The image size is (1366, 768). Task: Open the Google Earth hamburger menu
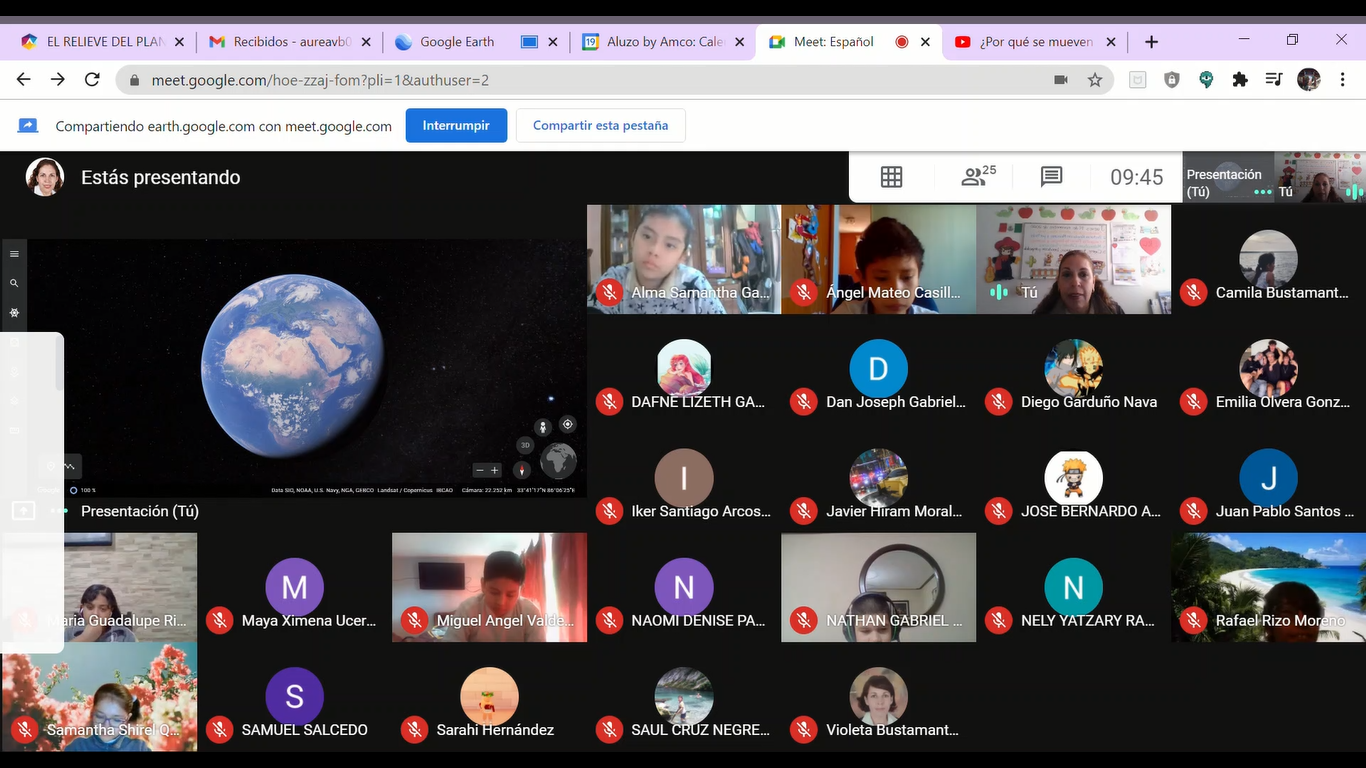[x=14, y=254]
